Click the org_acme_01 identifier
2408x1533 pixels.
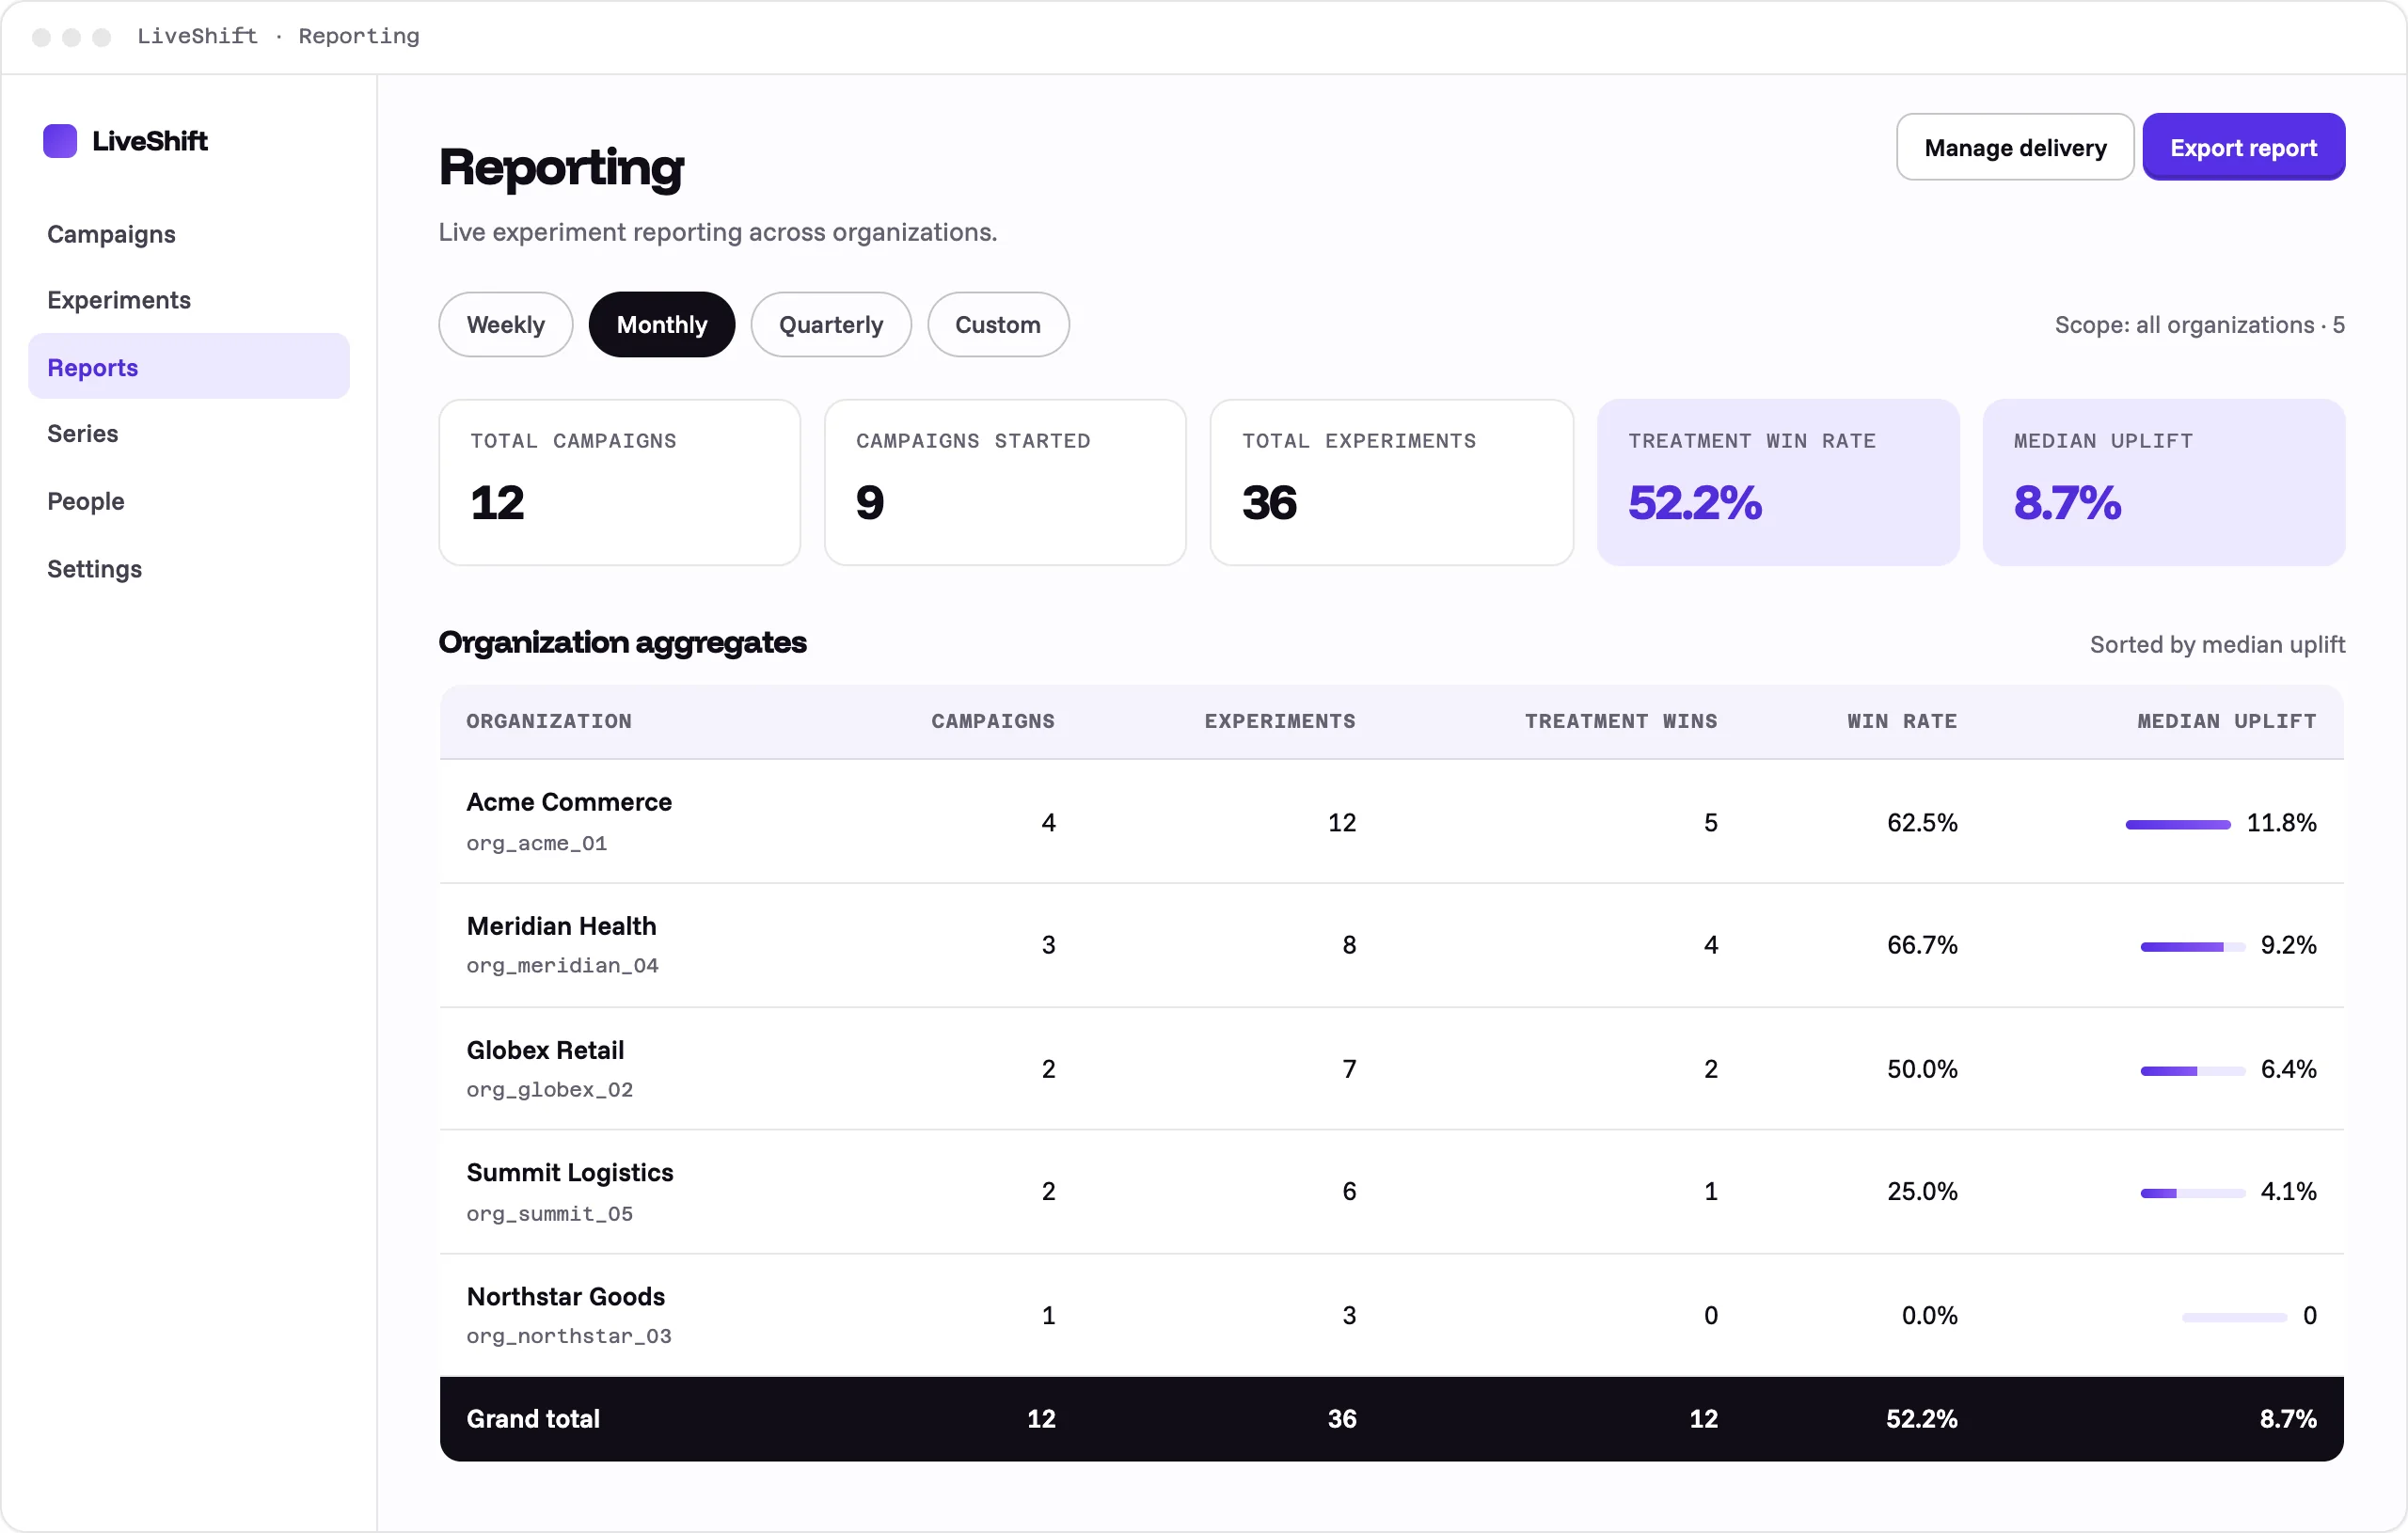(x=537, y=843)
